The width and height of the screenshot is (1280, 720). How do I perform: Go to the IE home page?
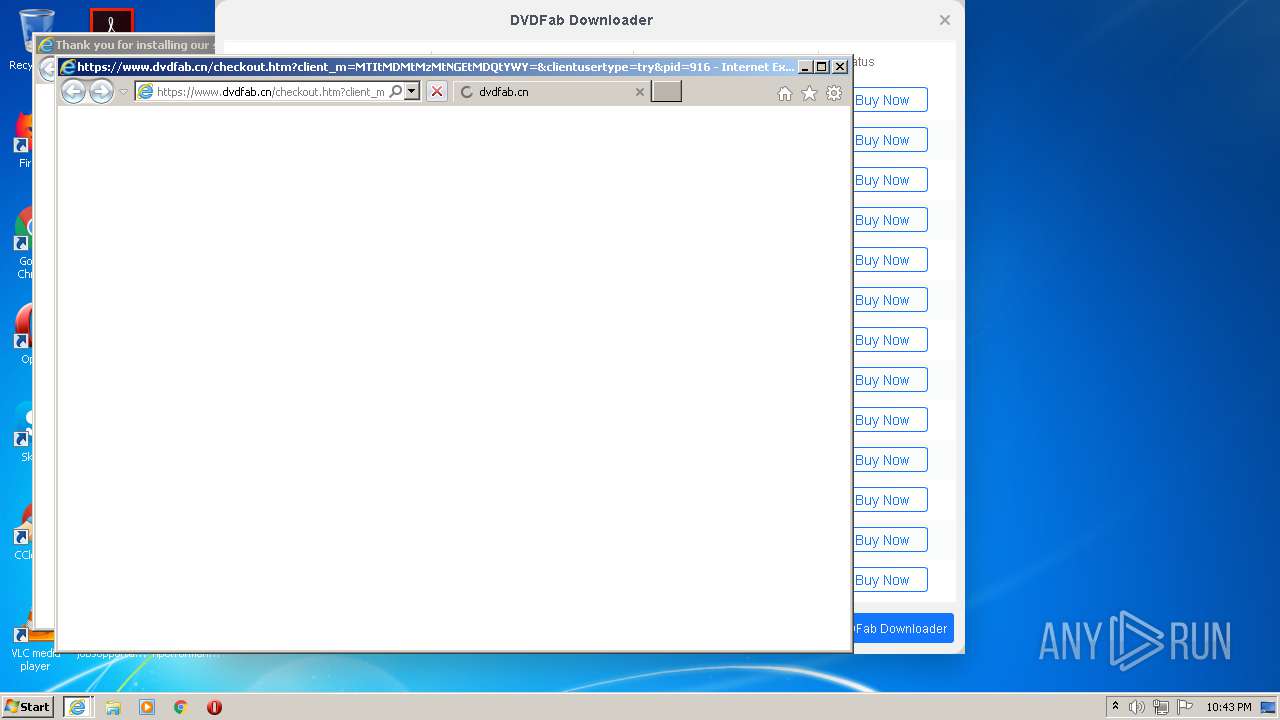click(x=785, y=93)
